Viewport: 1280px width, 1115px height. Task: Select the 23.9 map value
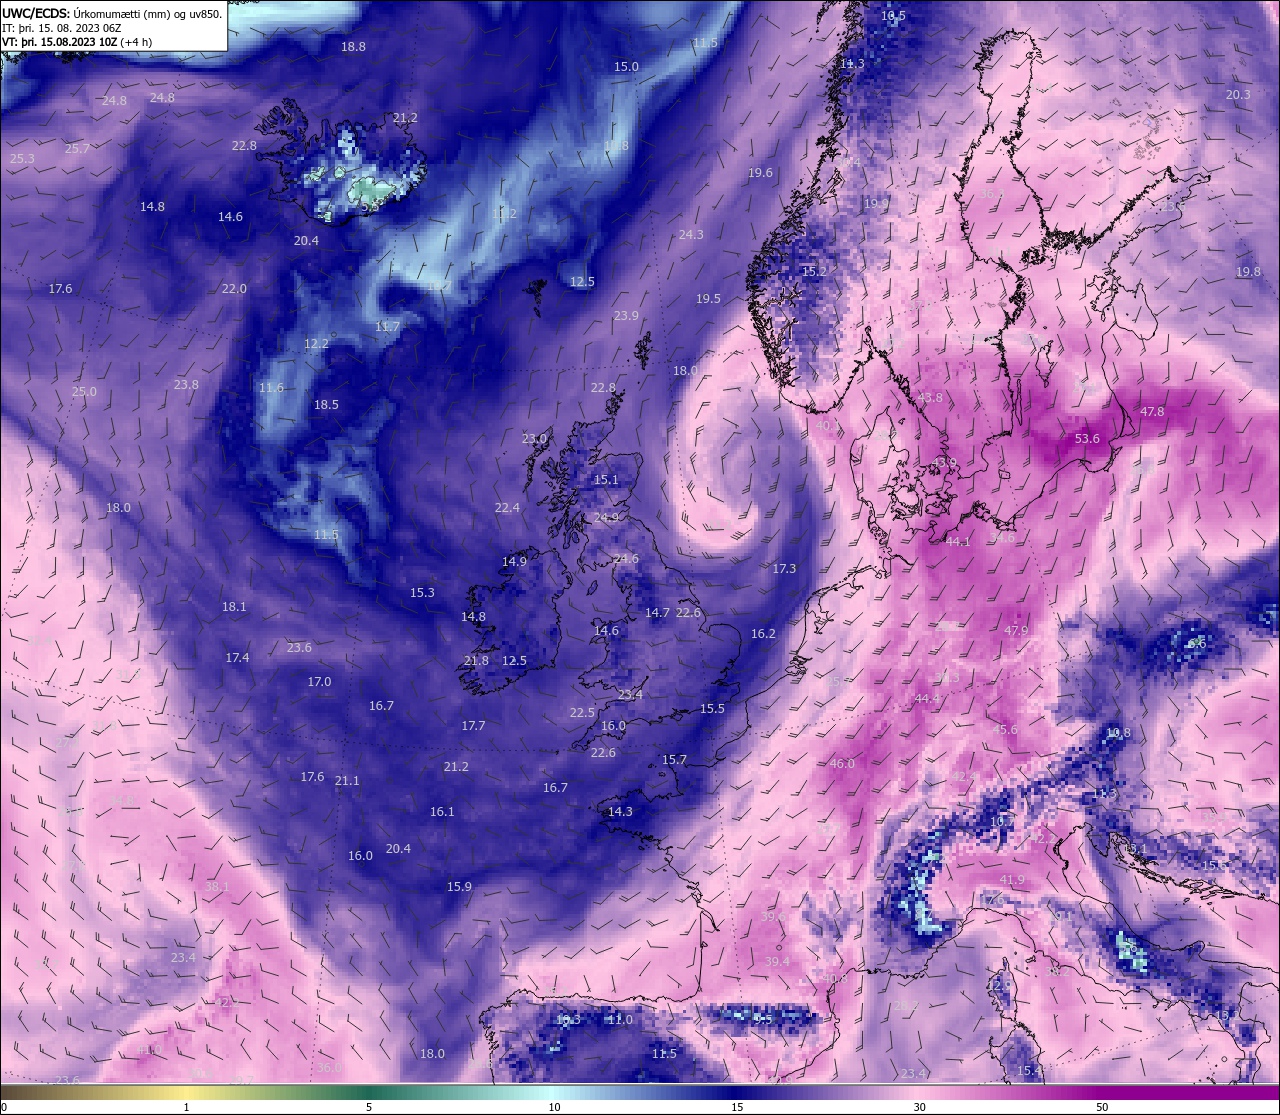point(626,316)
